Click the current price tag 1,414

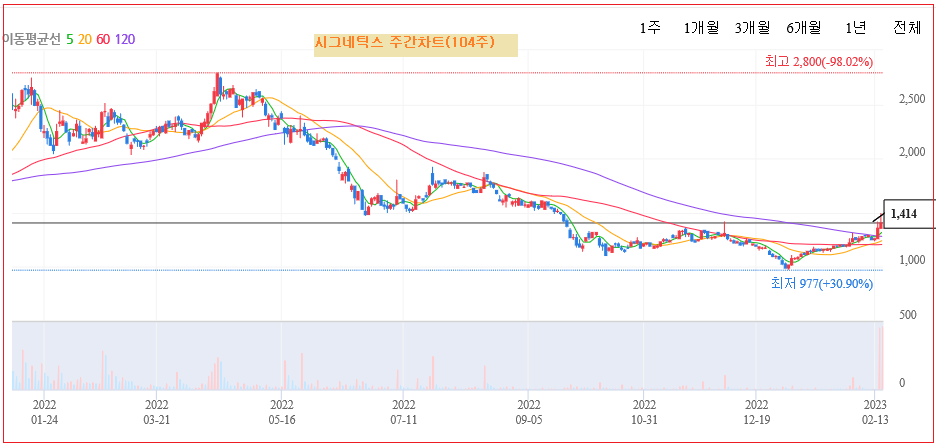click(x=909, y=214)
